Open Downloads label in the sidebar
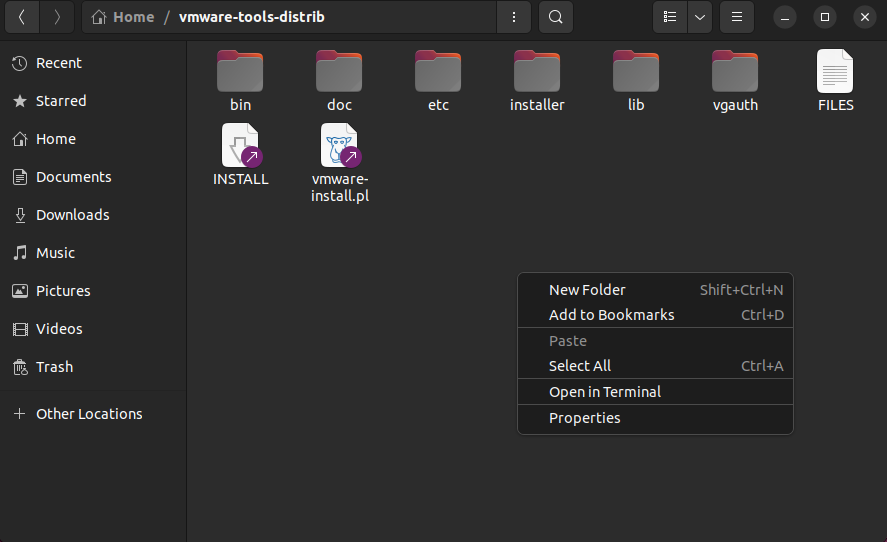This screenshot has height=542, width=887. pos(72,214)
